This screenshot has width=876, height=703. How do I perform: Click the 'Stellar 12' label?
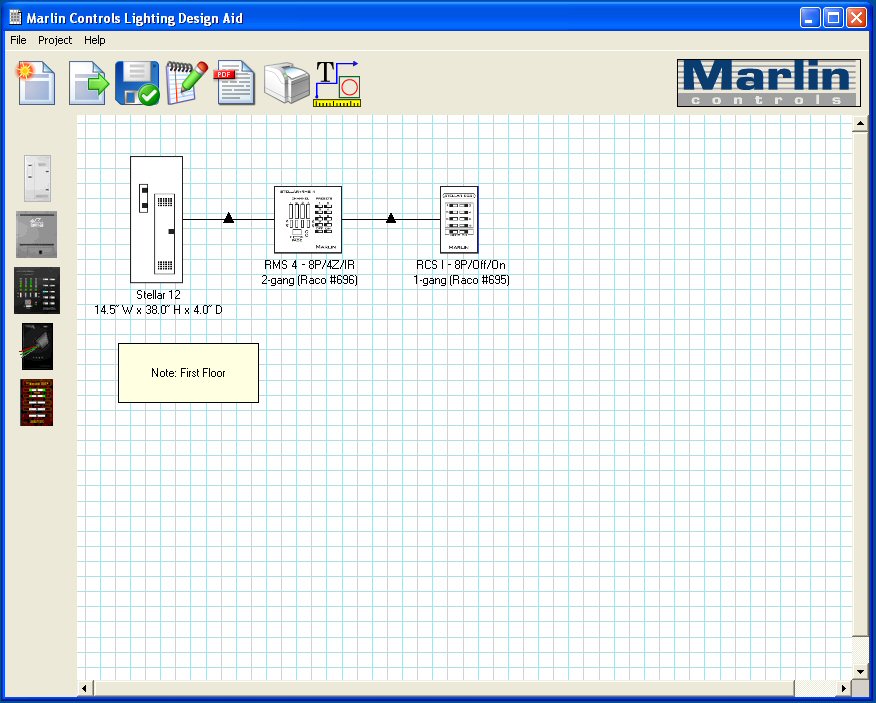pyautogui.click(x=158, y=294)
